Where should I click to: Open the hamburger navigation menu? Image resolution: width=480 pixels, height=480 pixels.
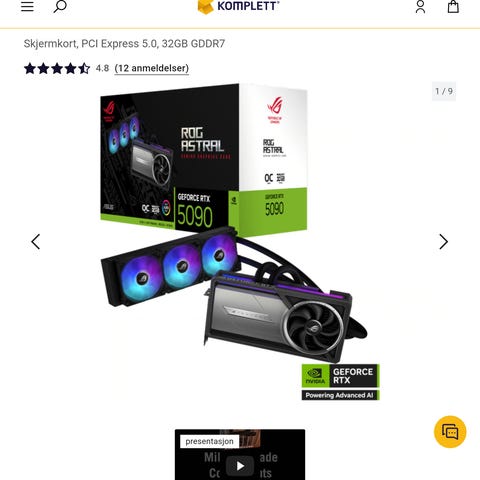tap(27, 6)
